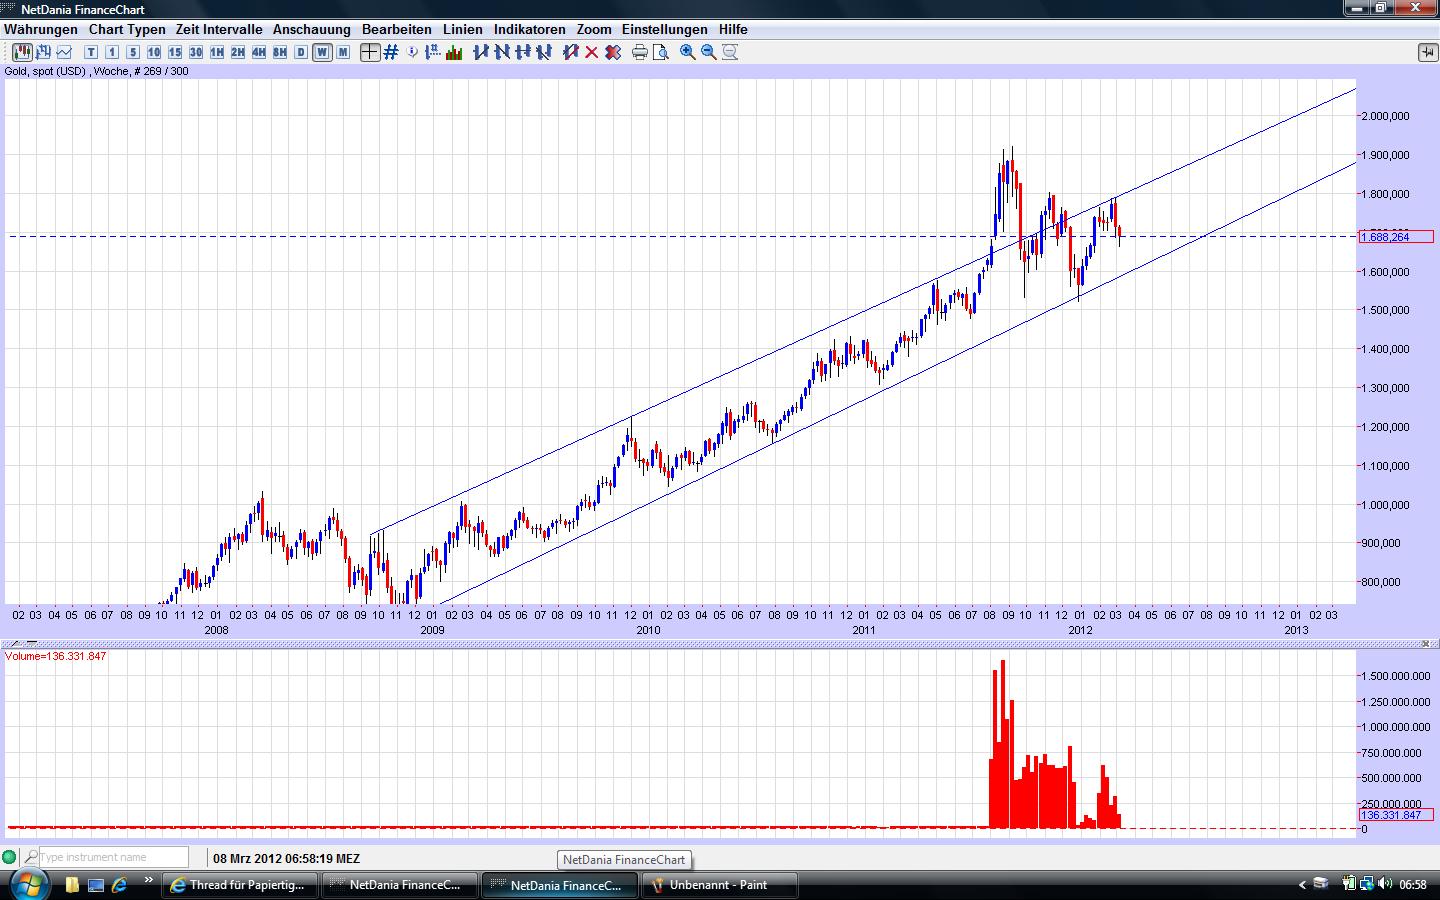Zoom out with the minus magnifier
The height and width of the screenshot is (900, 1440).
709,52
